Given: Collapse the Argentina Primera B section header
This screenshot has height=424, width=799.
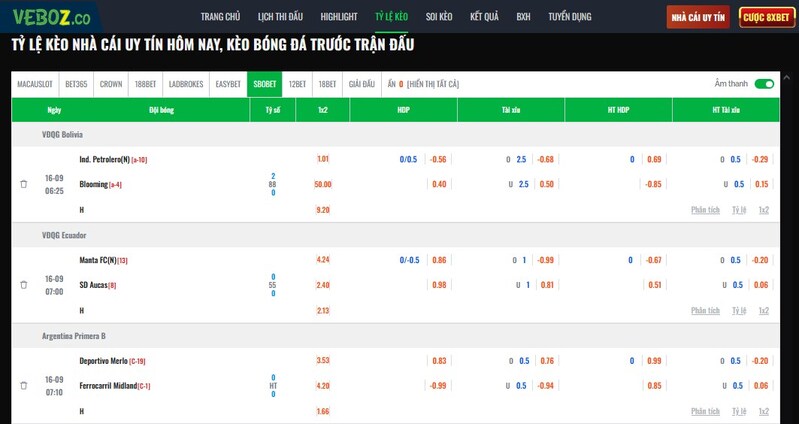Looking at the screenshot, I should coord(75,335).
